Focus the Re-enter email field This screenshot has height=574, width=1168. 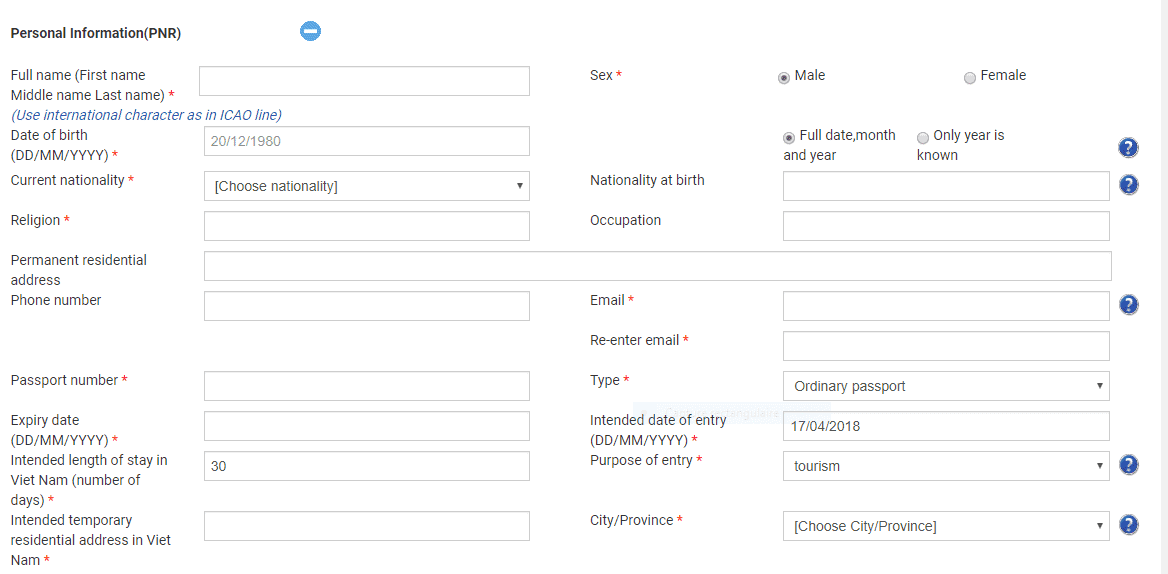click(946, 346)
